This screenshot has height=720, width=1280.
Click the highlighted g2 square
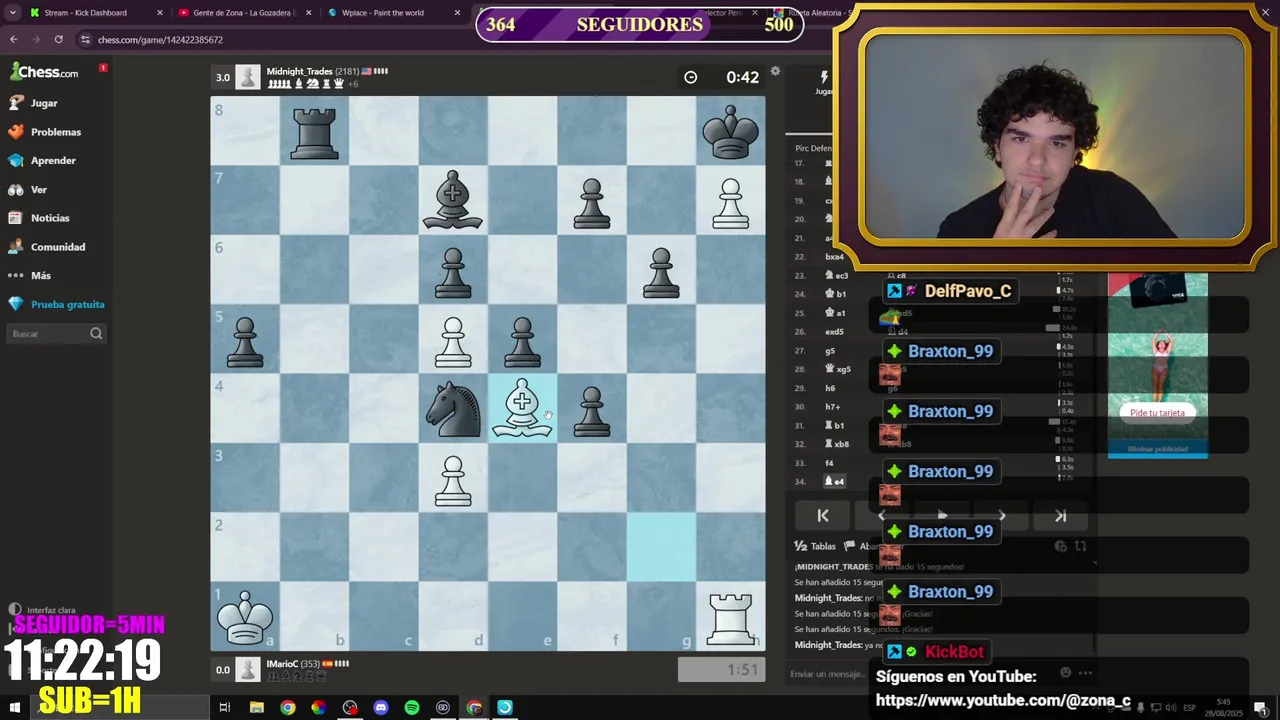coord(661,547)
